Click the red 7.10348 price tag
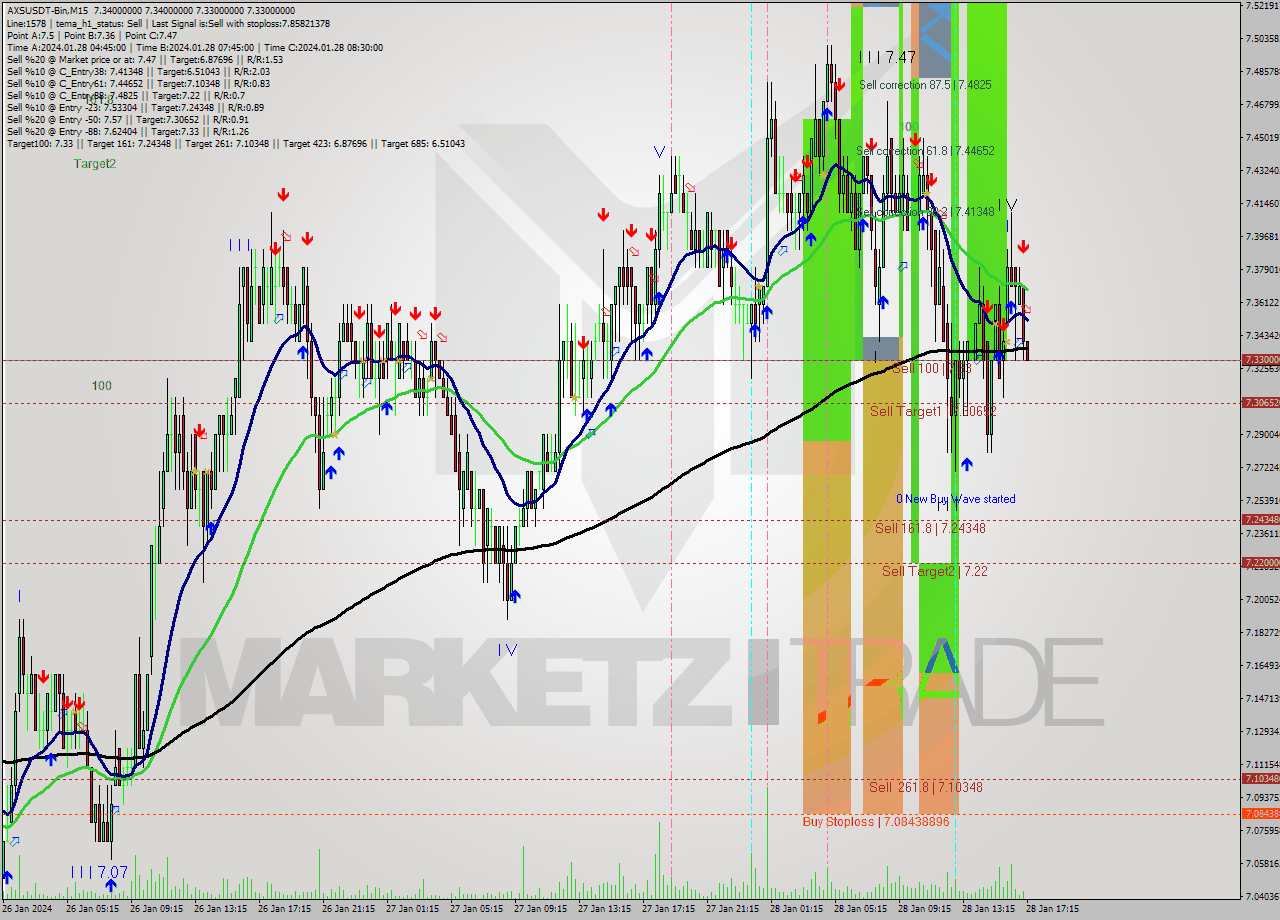Screen dimensions: 1280x920 pyautogui.click(x=1260, y=778)
